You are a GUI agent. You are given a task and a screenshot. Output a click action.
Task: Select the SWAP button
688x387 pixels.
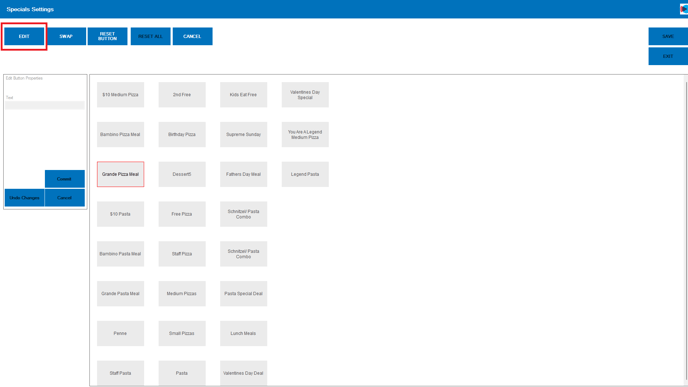tap(66, 36)
